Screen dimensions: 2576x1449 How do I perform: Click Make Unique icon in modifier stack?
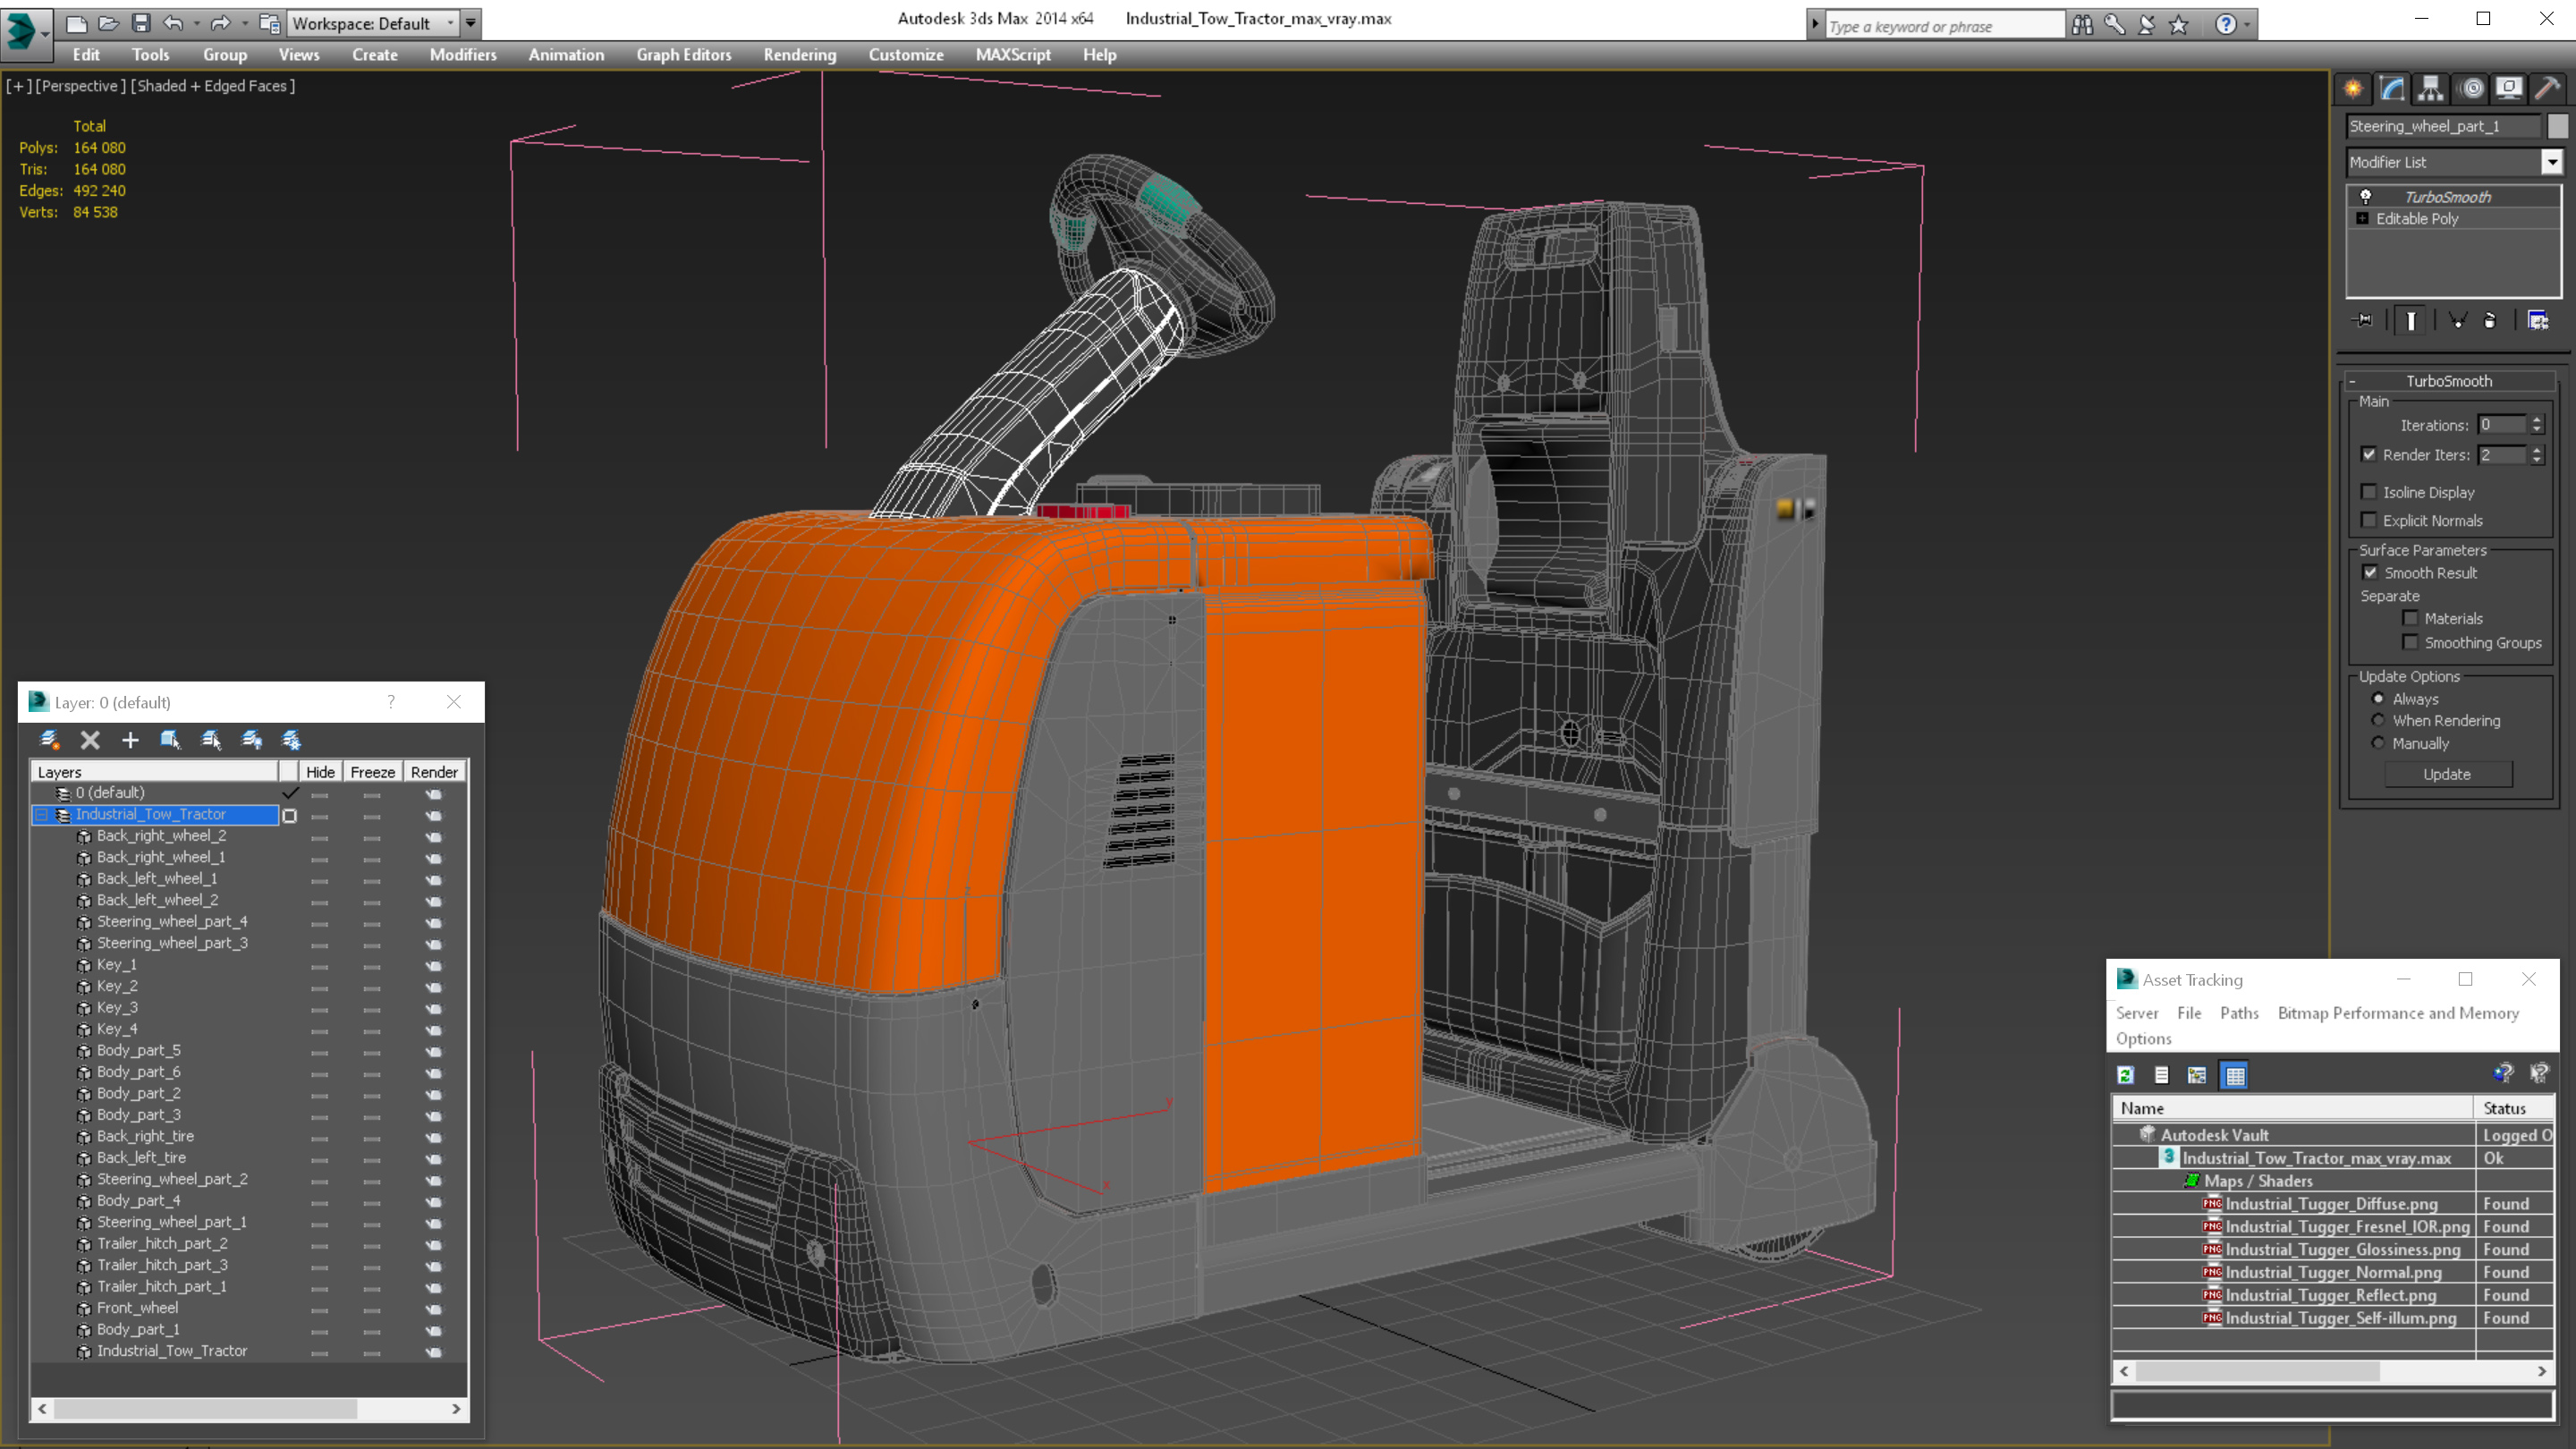tap(2457, 320)
